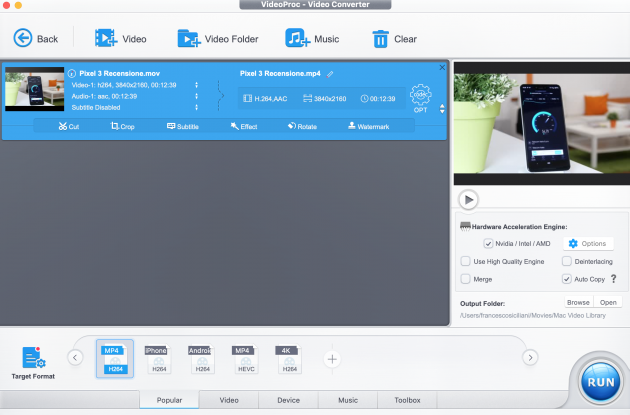Open the Cut tool

tap(69, 126)
